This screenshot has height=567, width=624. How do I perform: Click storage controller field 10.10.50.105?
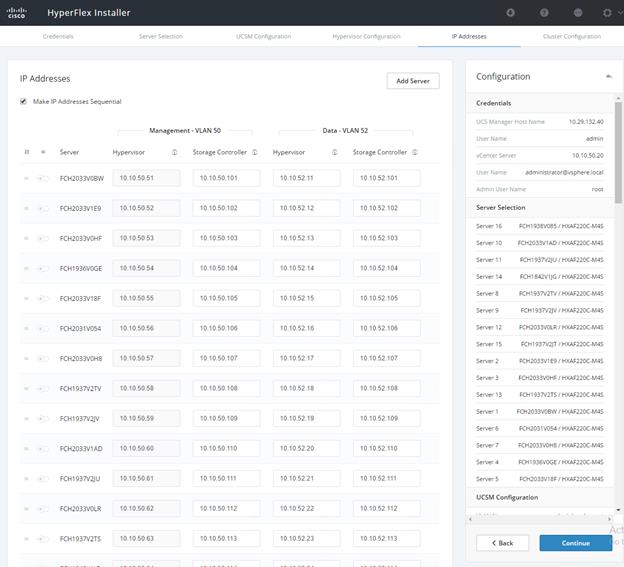(x=226, y=298)
